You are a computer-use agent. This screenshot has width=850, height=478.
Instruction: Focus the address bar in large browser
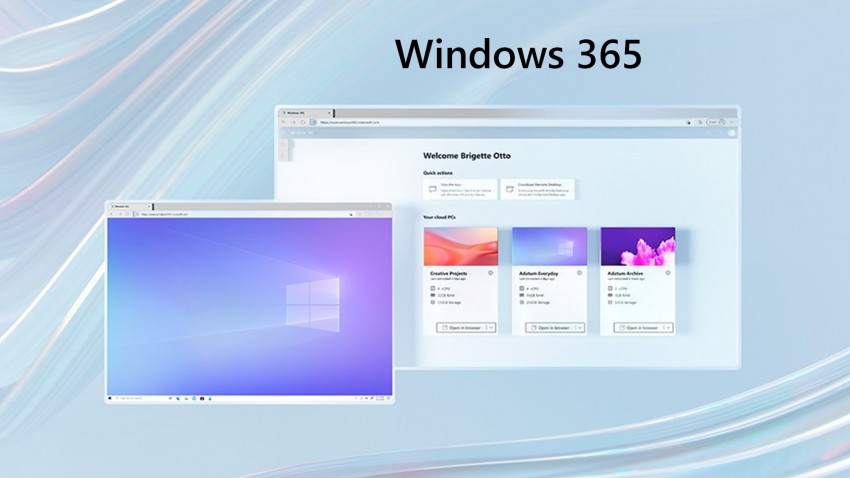point(499,122)
